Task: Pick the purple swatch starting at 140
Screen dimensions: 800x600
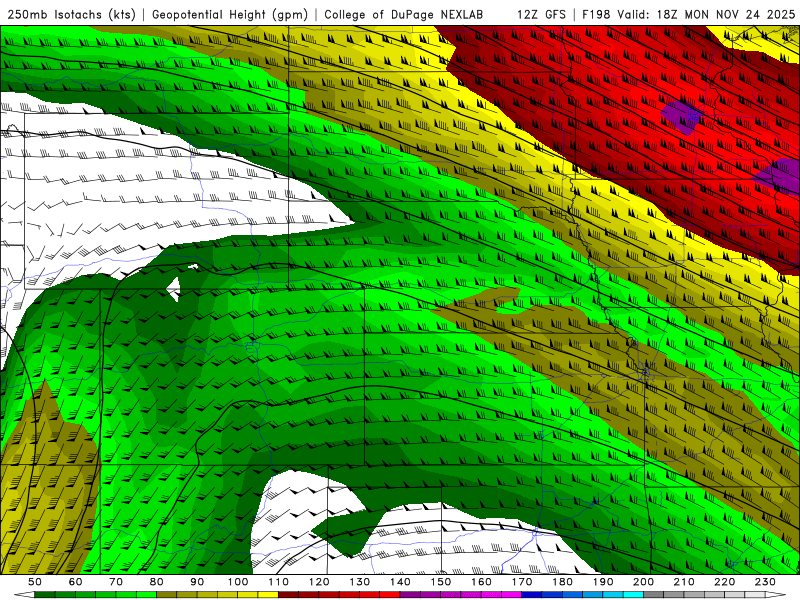Action: pos(410,594)
